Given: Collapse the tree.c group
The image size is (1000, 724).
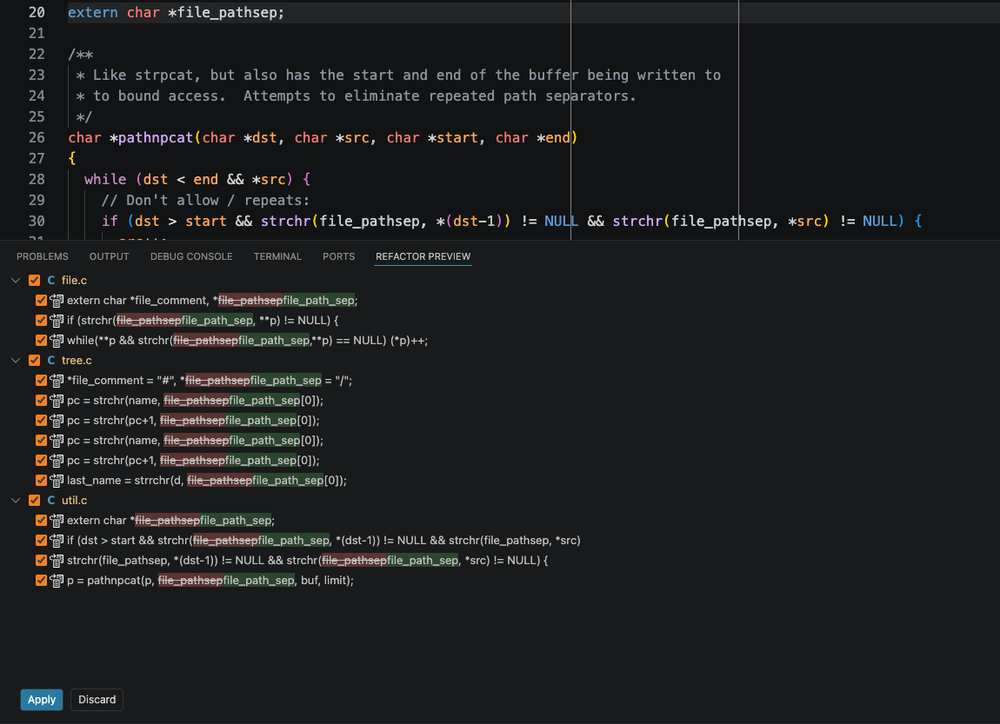Looking at the screenshot, I should coord(16,360).
